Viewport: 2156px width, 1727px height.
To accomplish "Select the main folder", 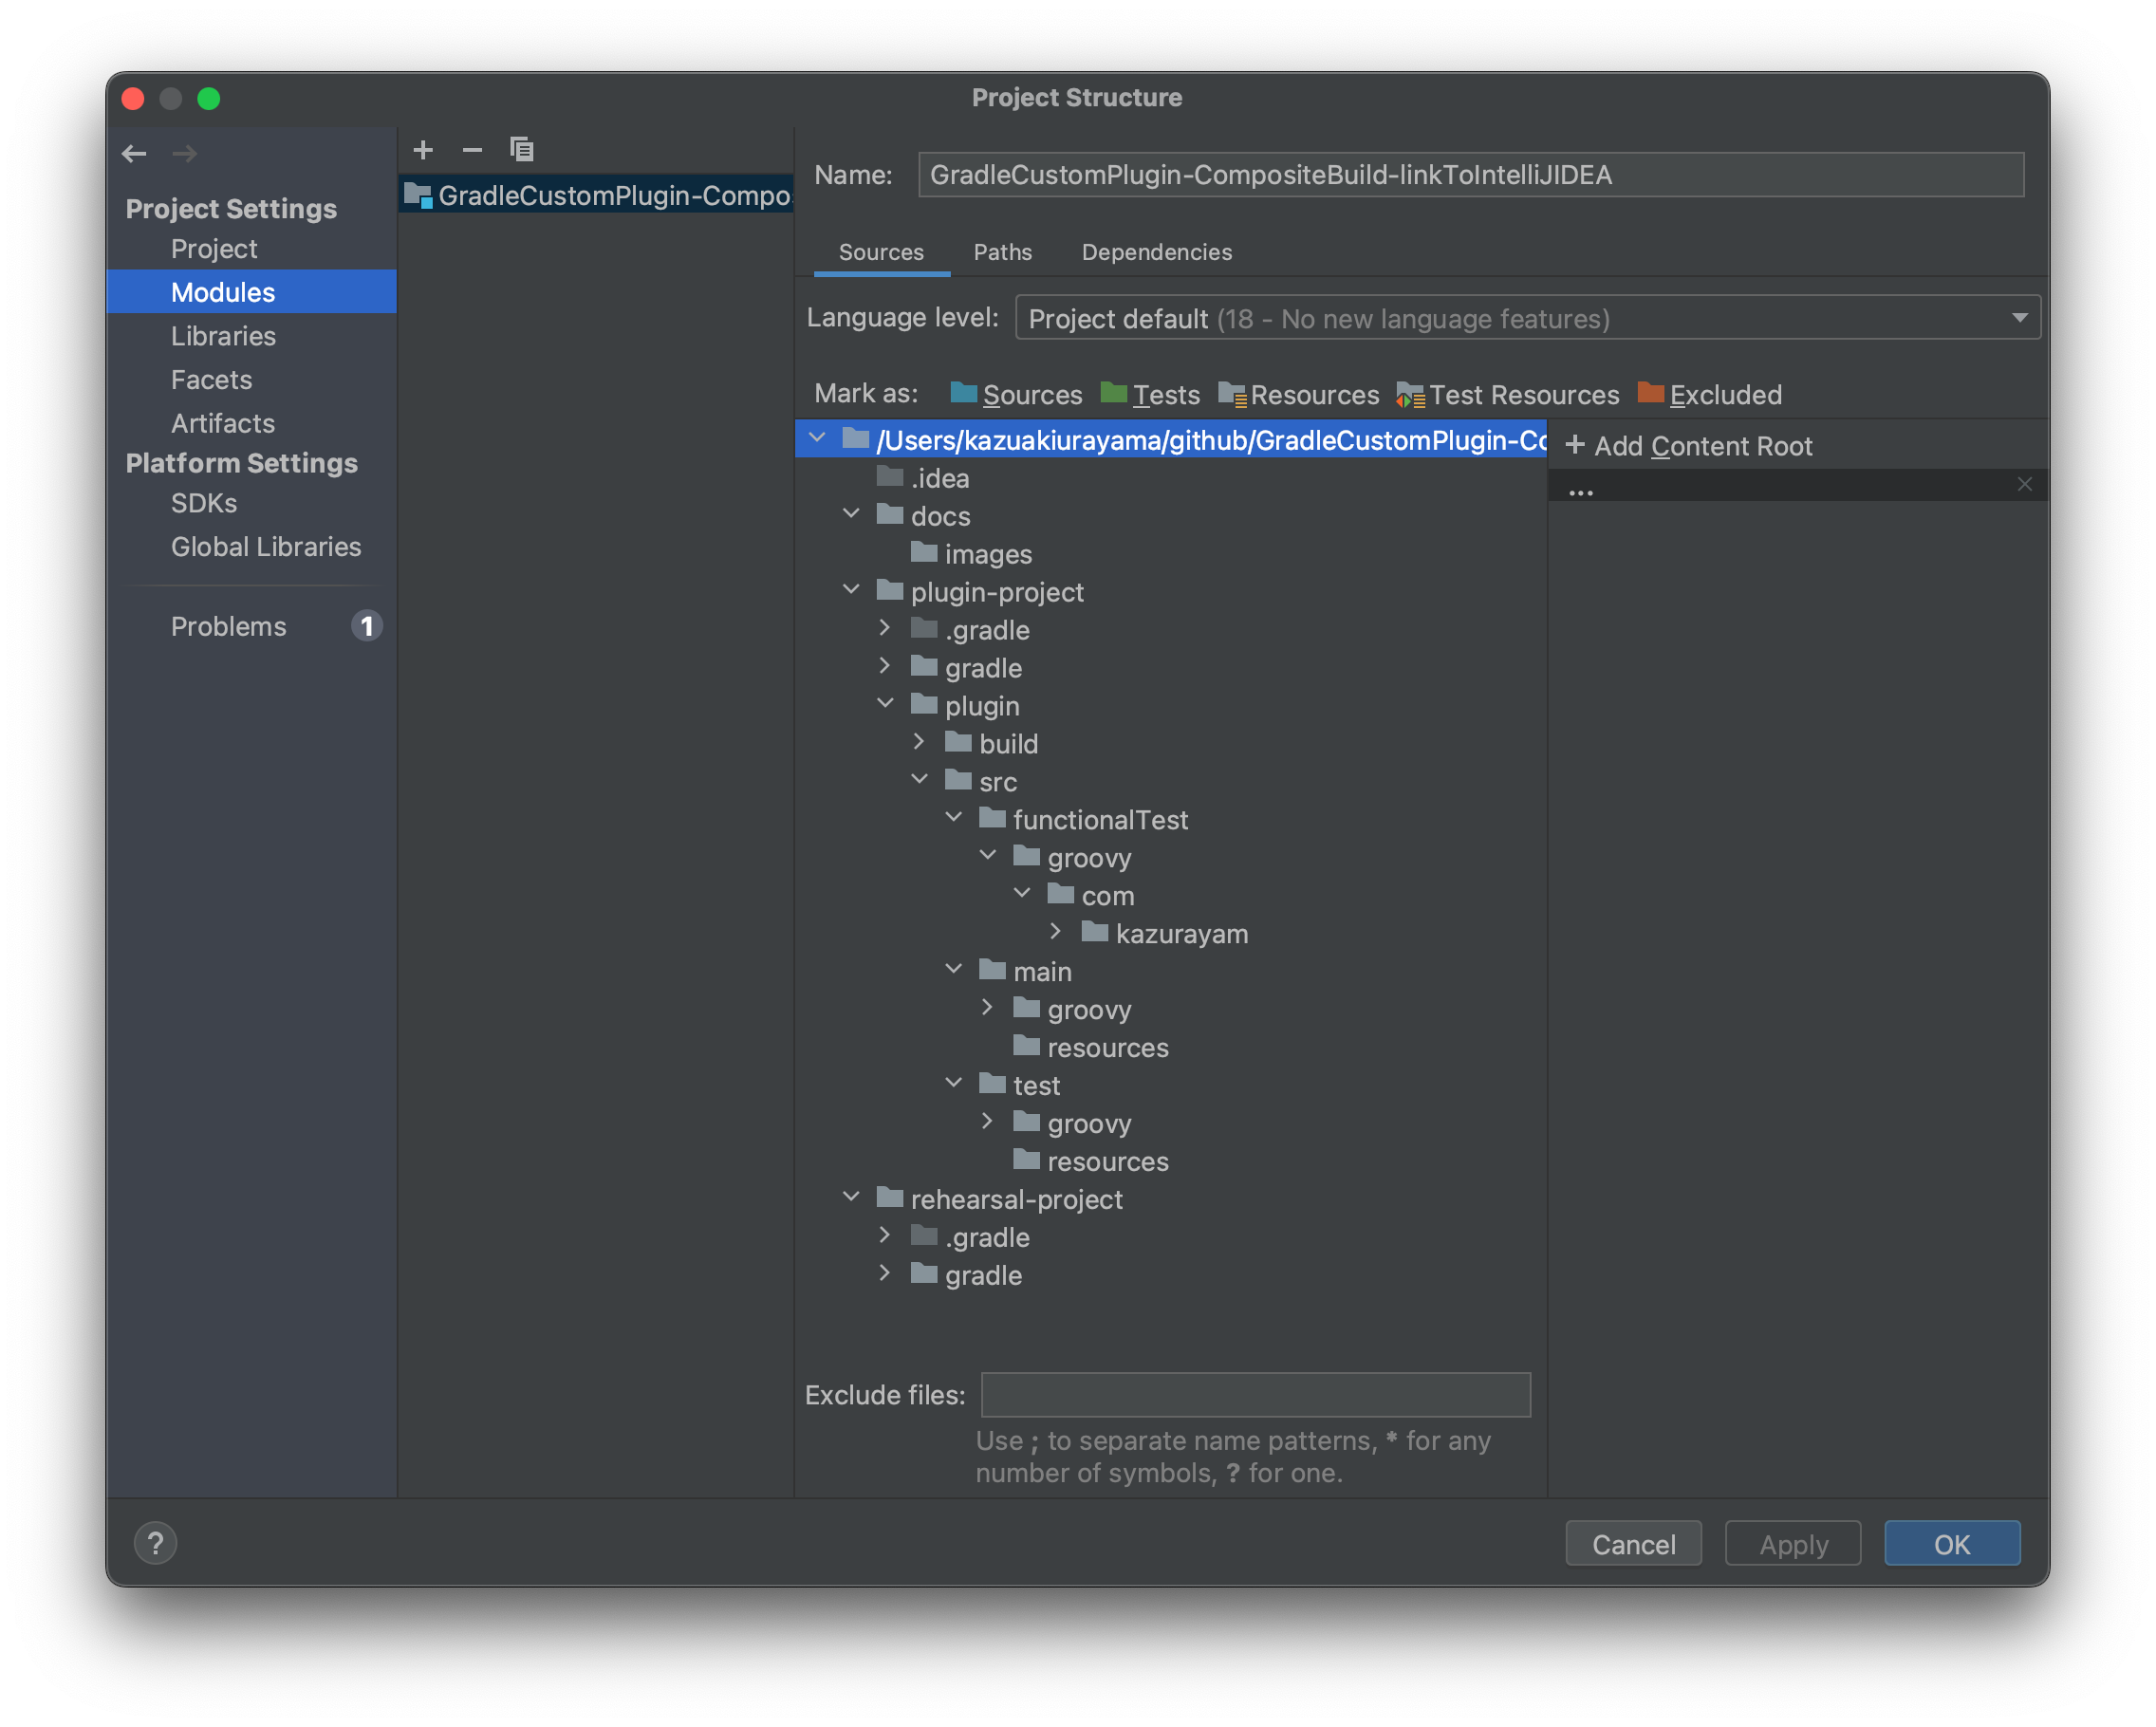I will tap(1026, 971).
